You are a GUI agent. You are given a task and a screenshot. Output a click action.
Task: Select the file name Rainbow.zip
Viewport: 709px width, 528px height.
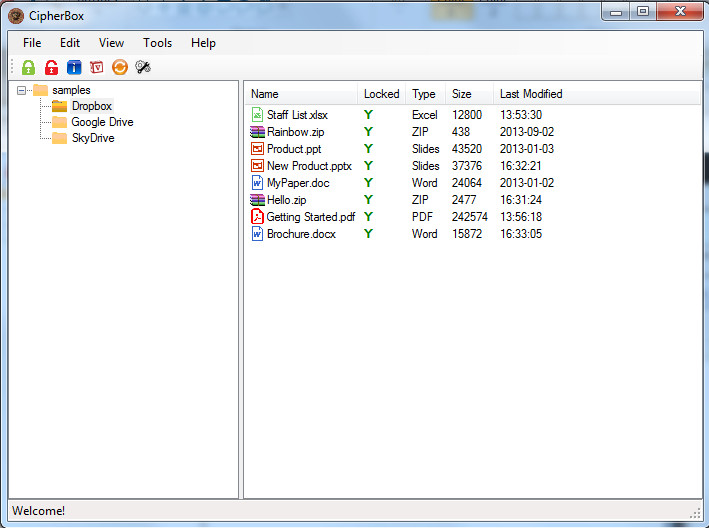point(296,132)
